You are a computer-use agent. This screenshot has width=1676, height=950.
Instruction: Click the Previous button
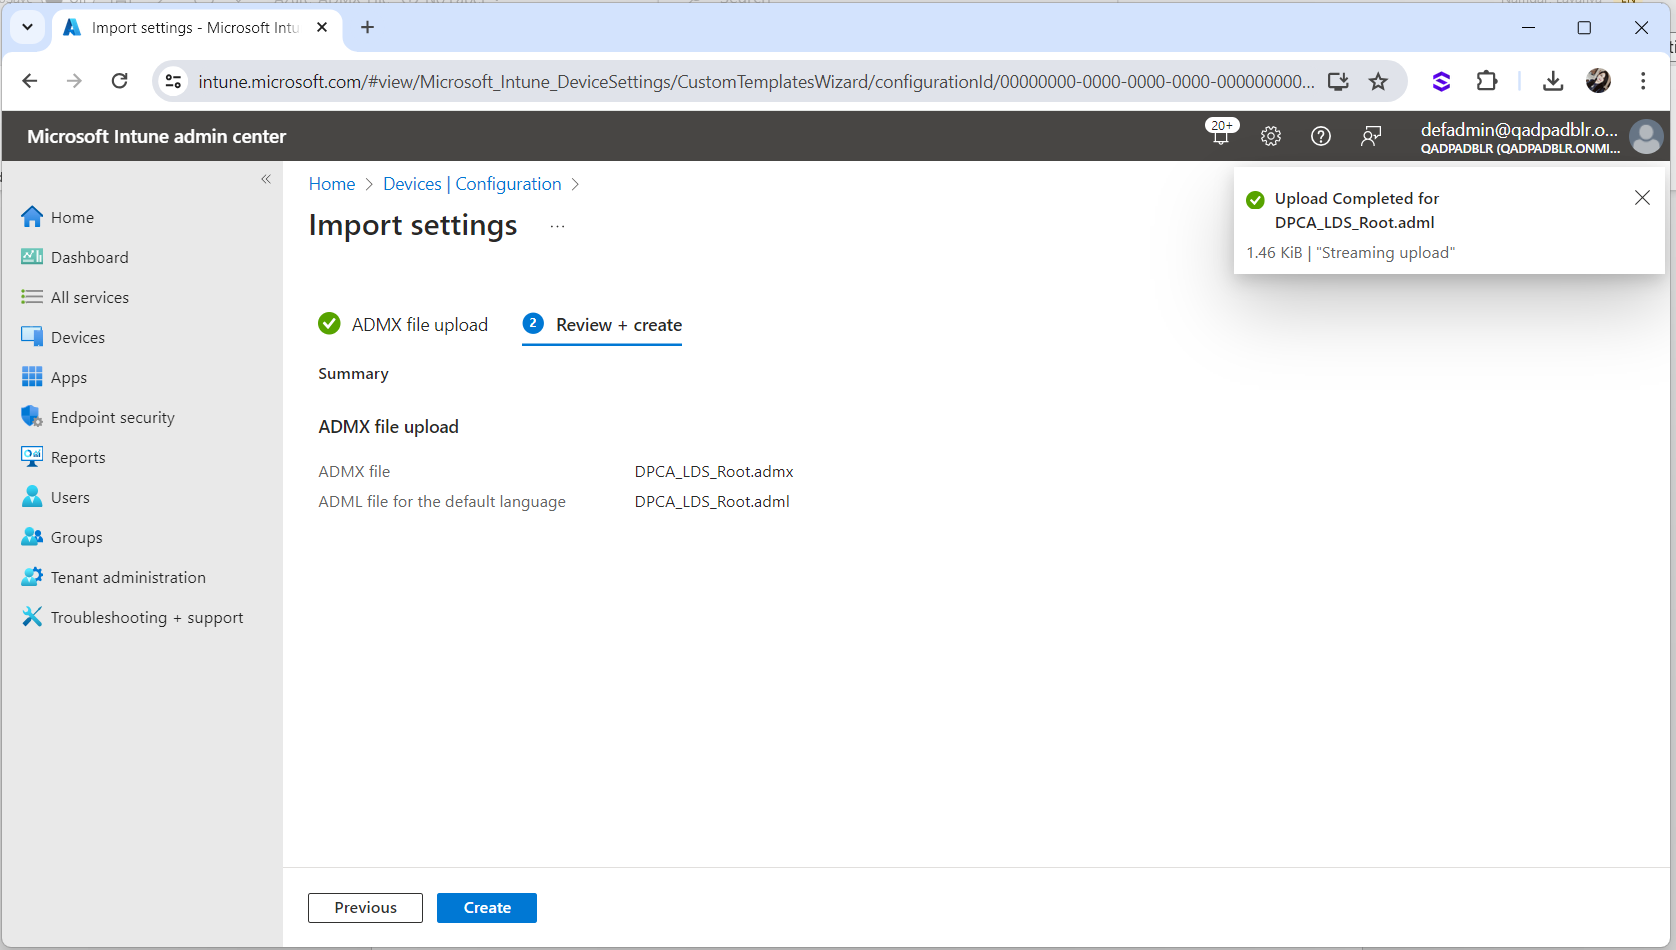(x=365, y=908)
